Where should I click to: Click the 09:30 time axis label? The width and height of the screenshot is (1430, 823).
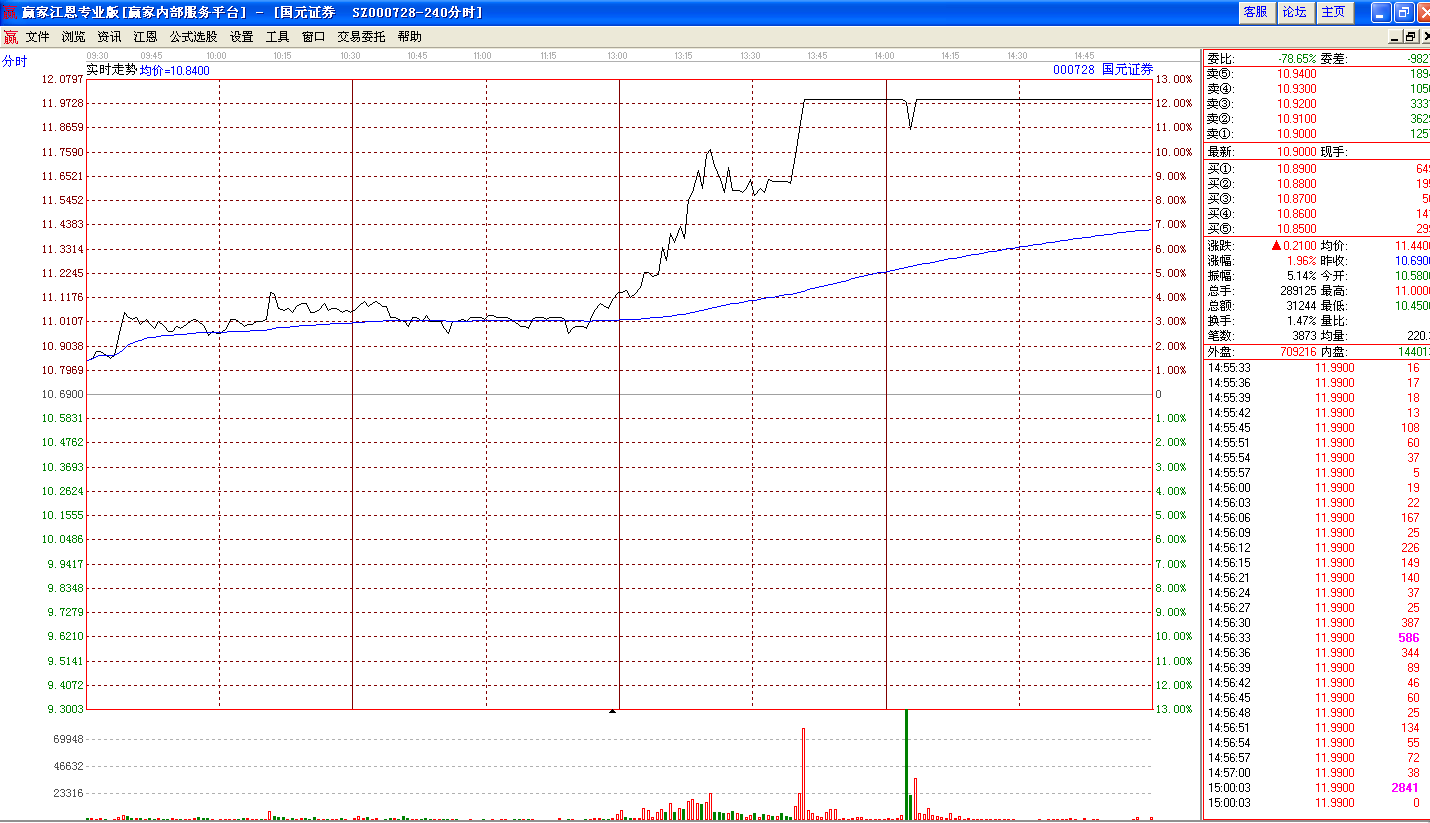97,55
